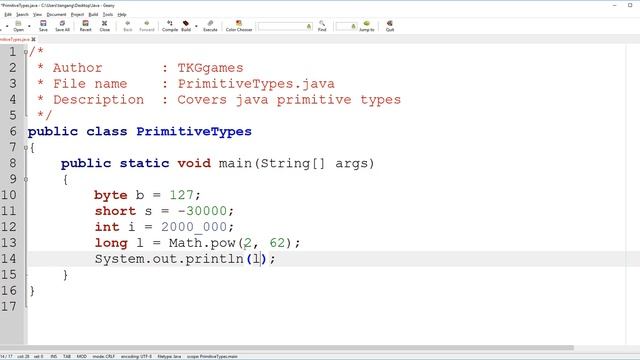Click the 'Covers java primitive types' description text
This screenshot has width=640, height=360.
(x=289, y=100)
